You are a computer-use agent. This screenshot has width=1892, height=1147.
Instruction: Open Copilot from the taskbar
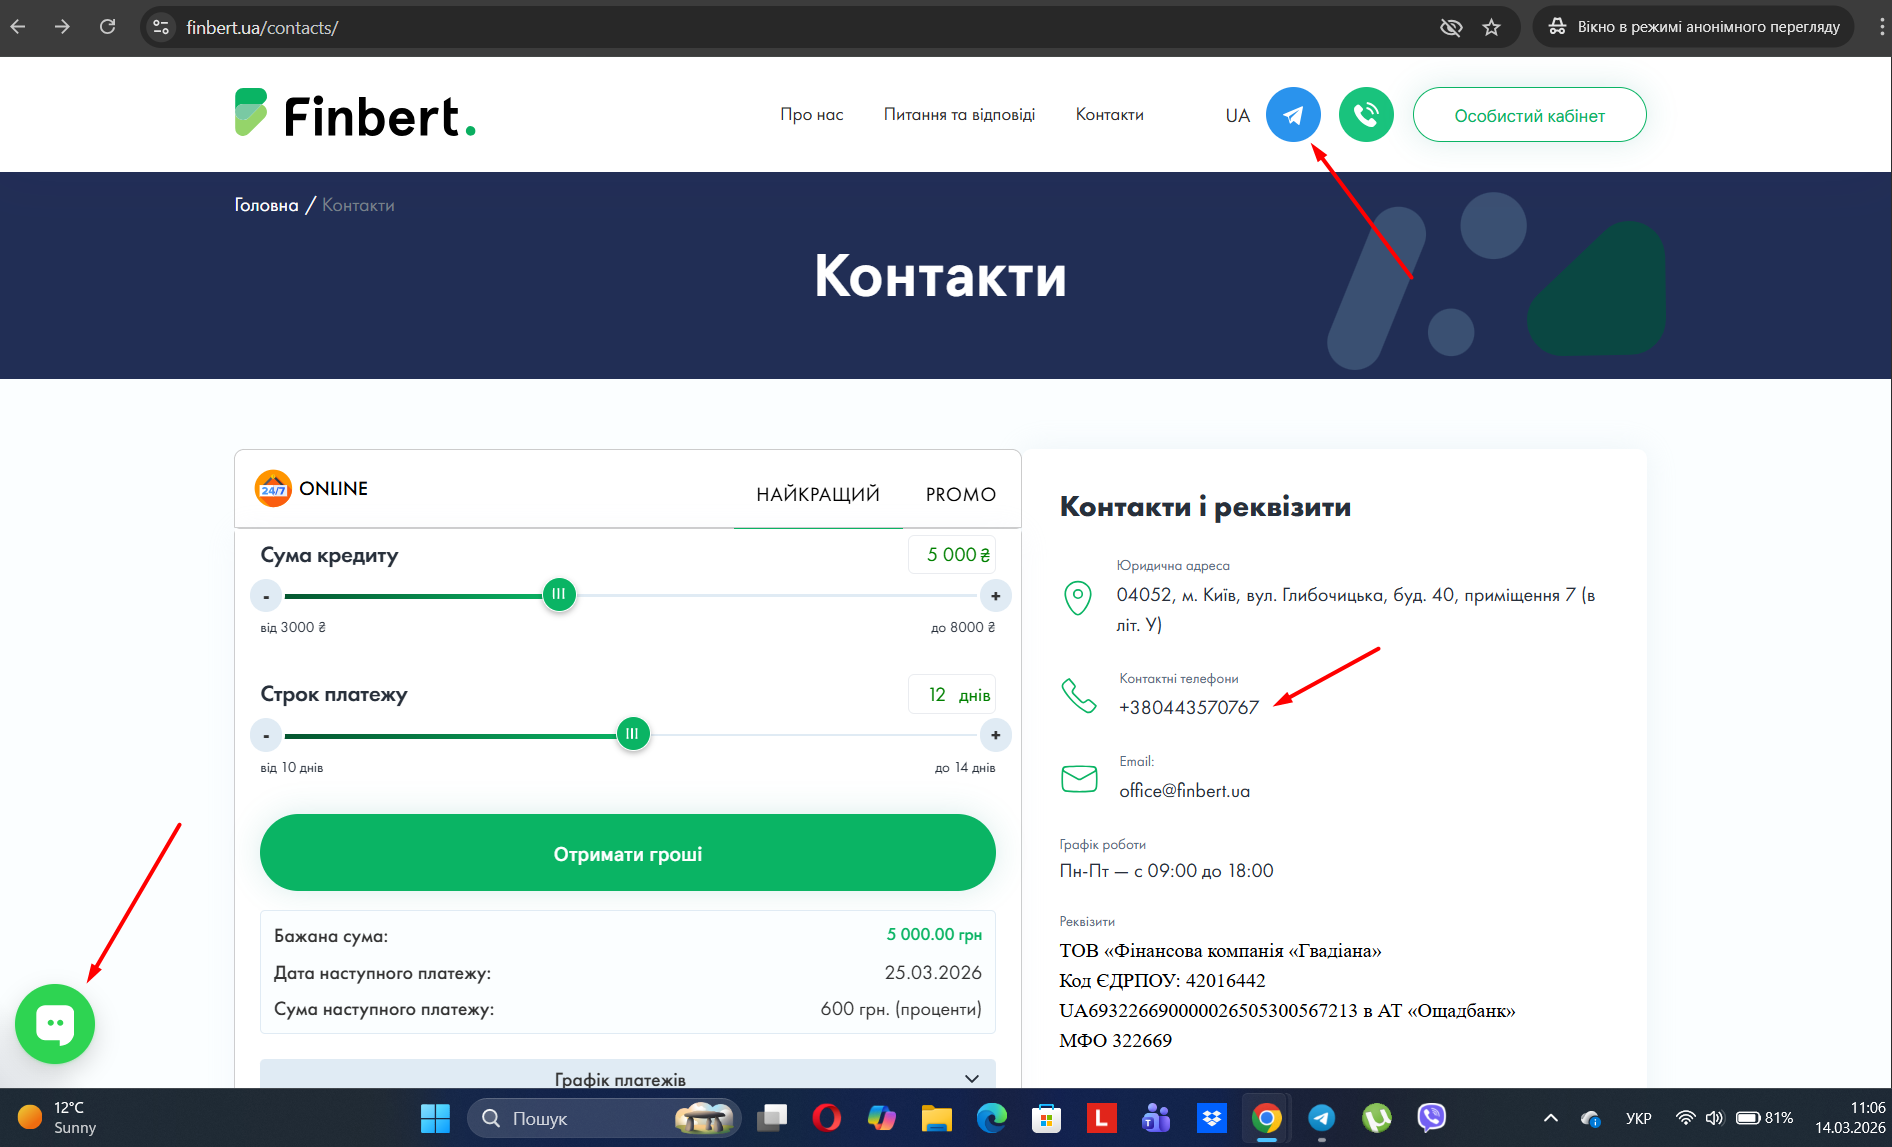click(881, 1118)
